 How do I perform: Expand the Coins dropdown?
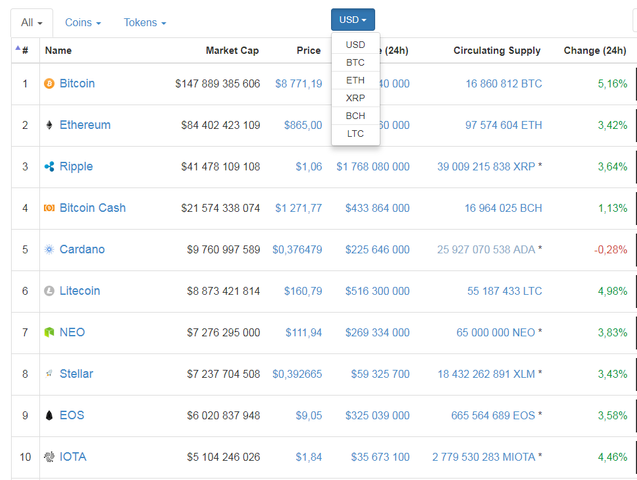[82, 22]
